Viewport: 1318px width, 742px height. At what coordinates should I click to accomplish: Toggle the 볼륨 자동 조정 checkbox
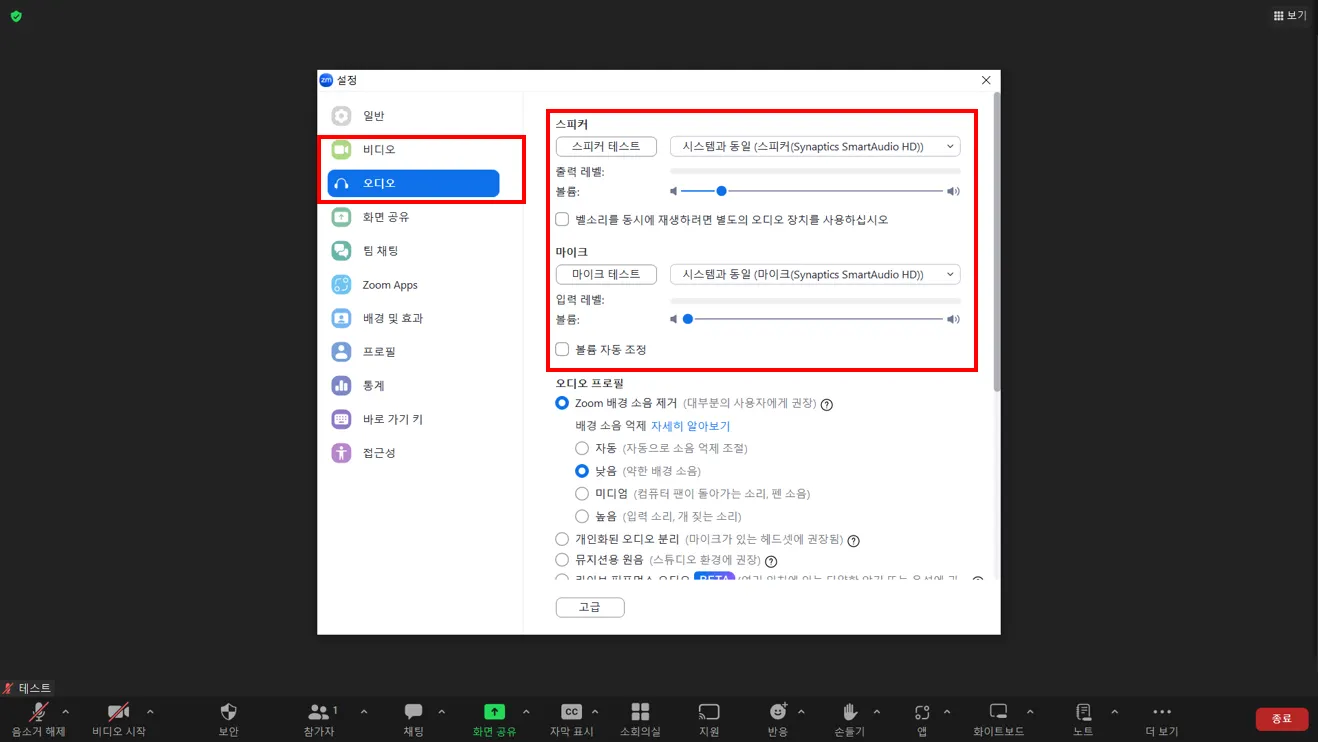(x=562, y=349)
